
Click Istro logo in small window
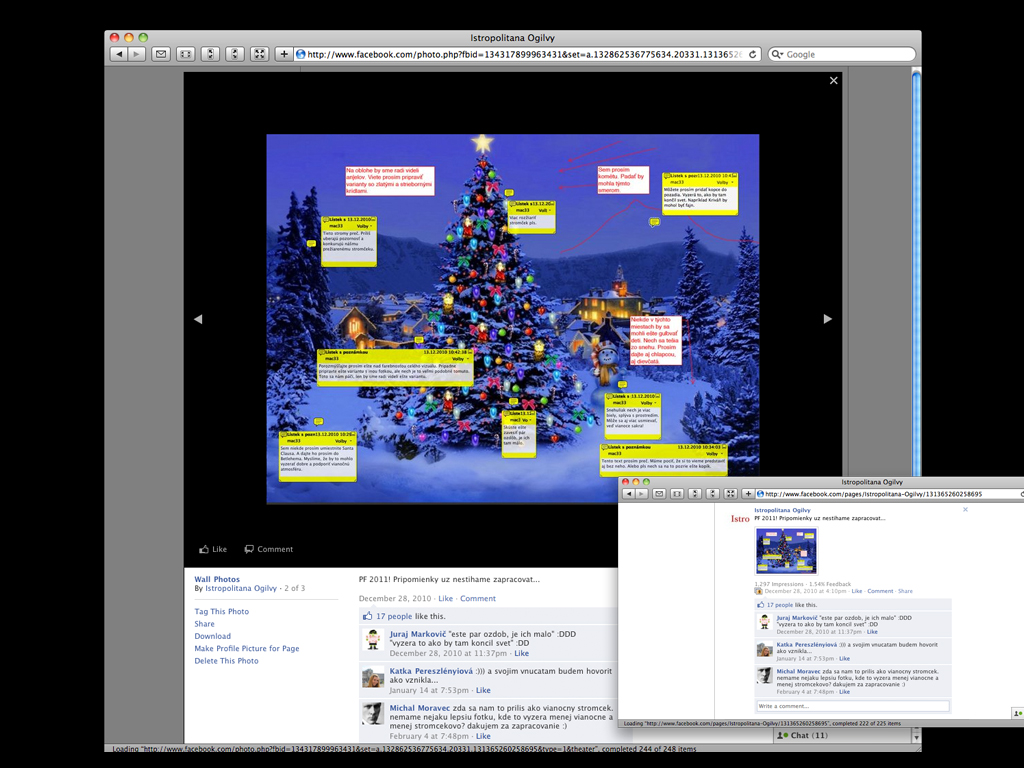tap(740, 519)
